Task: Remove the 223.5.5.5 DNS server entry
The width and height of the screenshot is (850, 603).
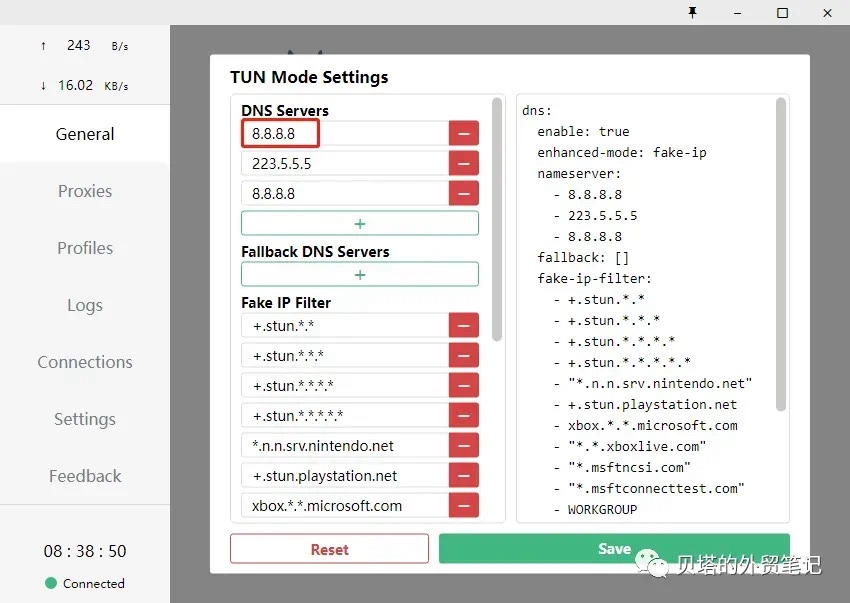Action: click(463, 163)
